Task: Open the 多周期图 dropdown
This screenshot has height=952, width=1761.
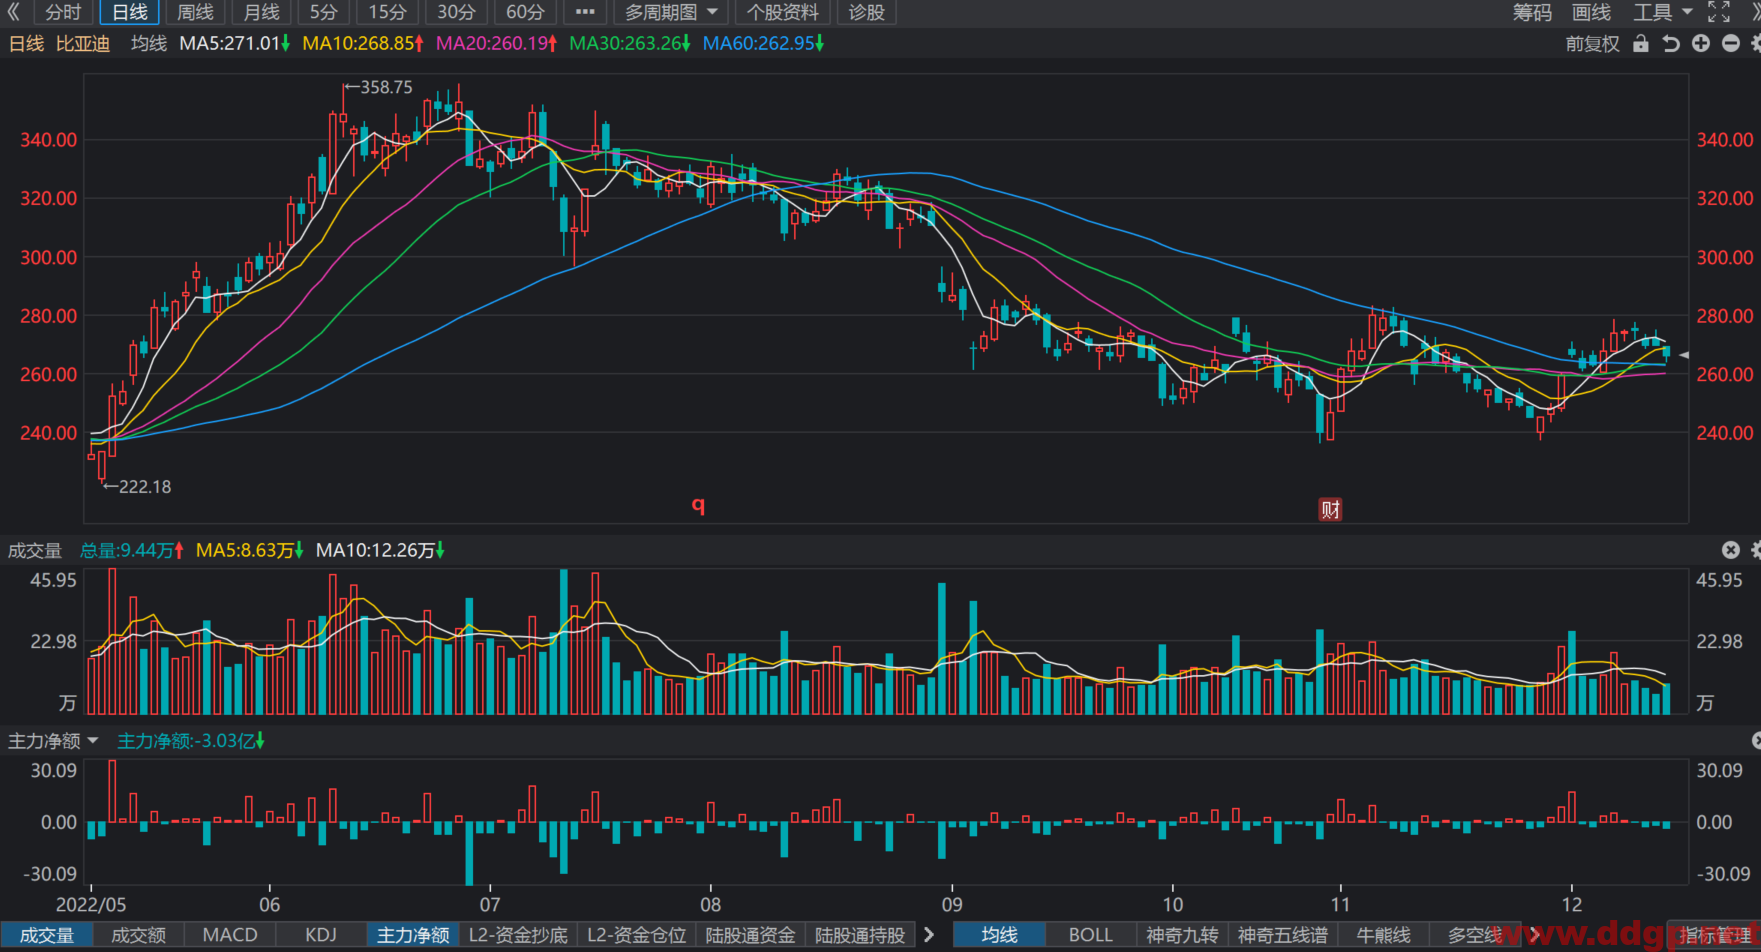Action: [671, 12]
